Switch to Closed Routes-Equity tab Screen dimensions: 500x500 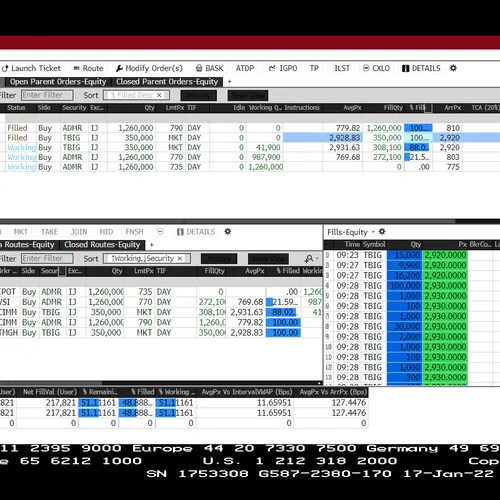pyautogui.click(x=102, y=245)
